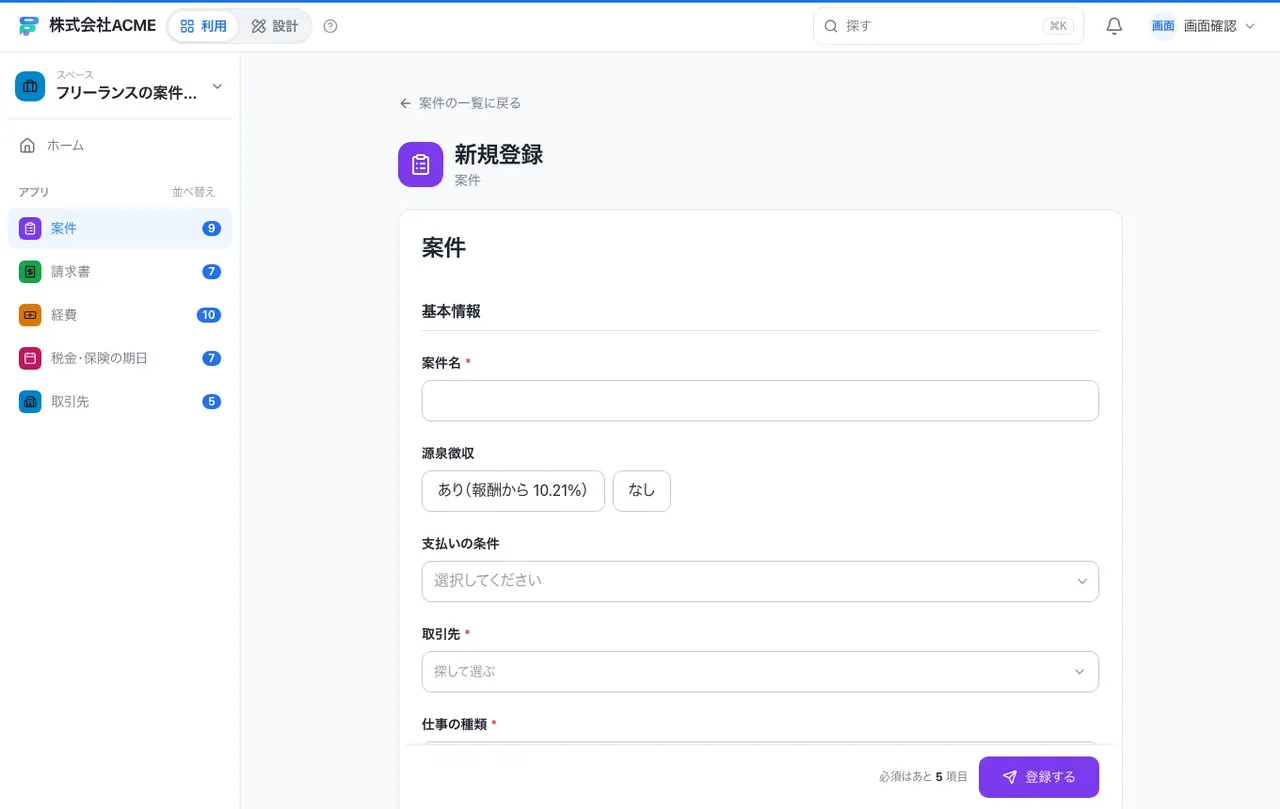Click 必須はあと 5 項目 text
Viewport: 1280px width, 809px height.
[x=923, y=777]
